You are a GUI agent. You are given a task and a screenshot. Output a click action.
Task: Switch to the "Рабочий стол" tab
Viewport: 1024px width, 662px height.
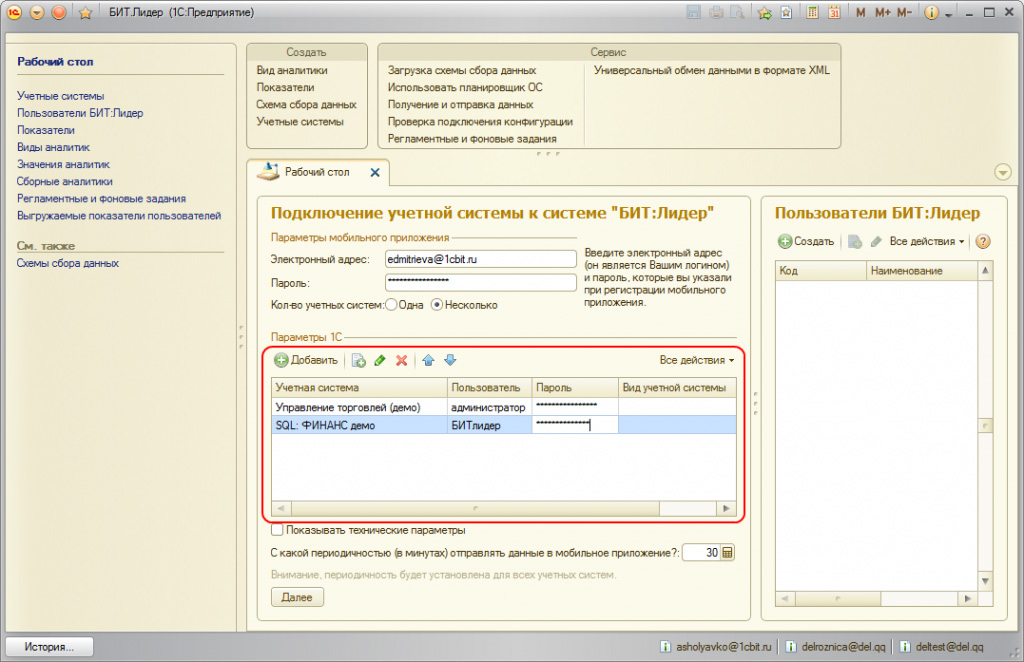tap(317, 172)
